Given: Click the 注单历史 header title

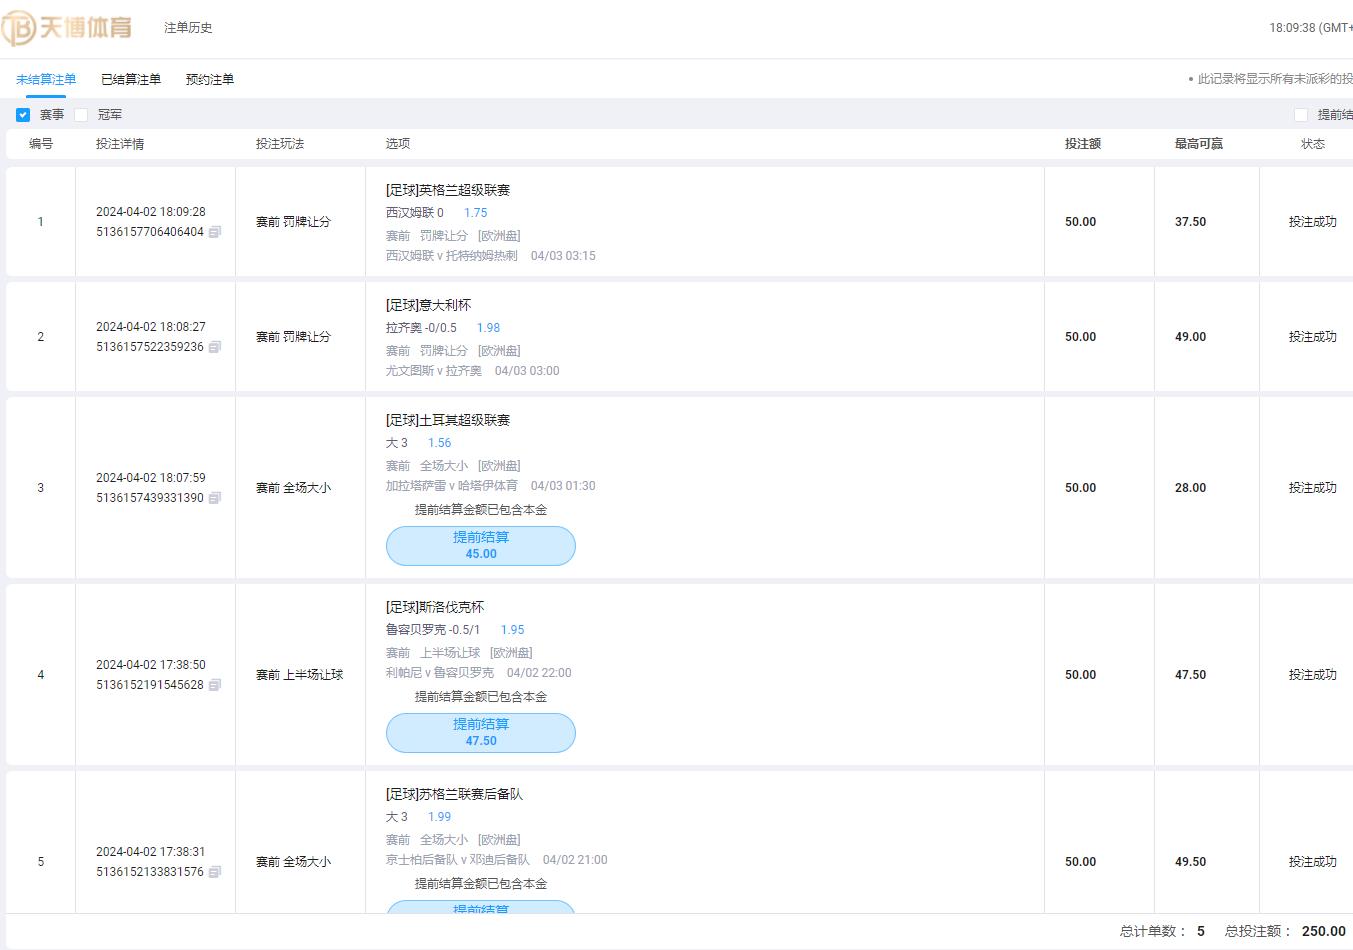Looking at the screenshot, I should coord(188,28).
